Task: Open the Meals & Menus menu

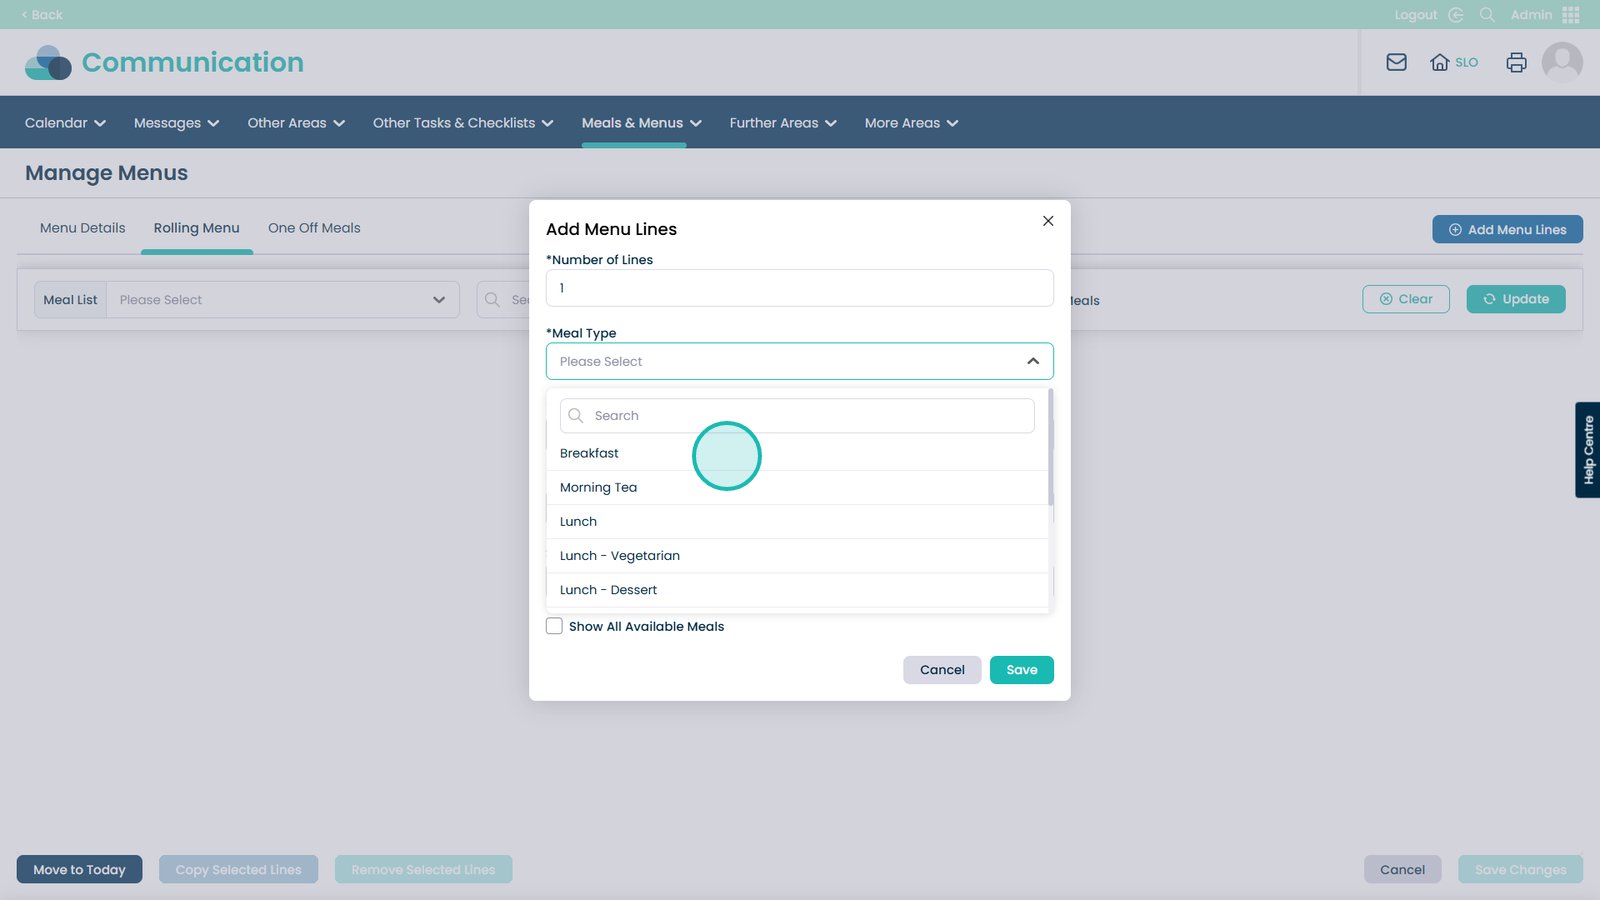Action: tap(641, 123)
